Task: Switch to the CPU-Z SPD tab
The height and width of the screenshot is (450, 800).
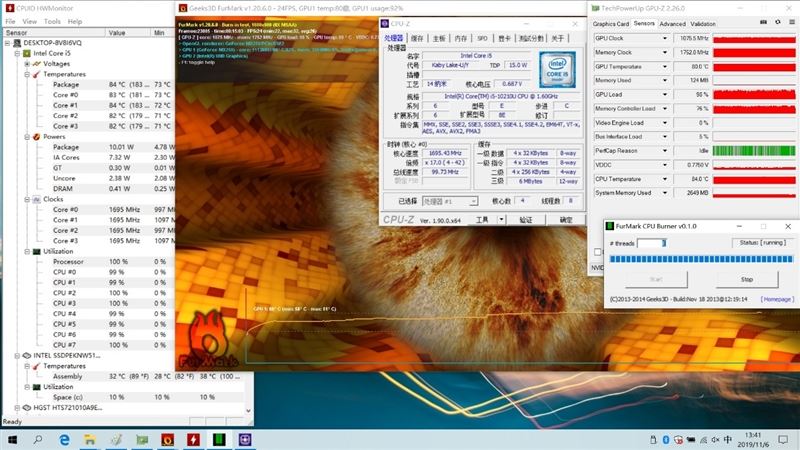Action: pos(482,38)
